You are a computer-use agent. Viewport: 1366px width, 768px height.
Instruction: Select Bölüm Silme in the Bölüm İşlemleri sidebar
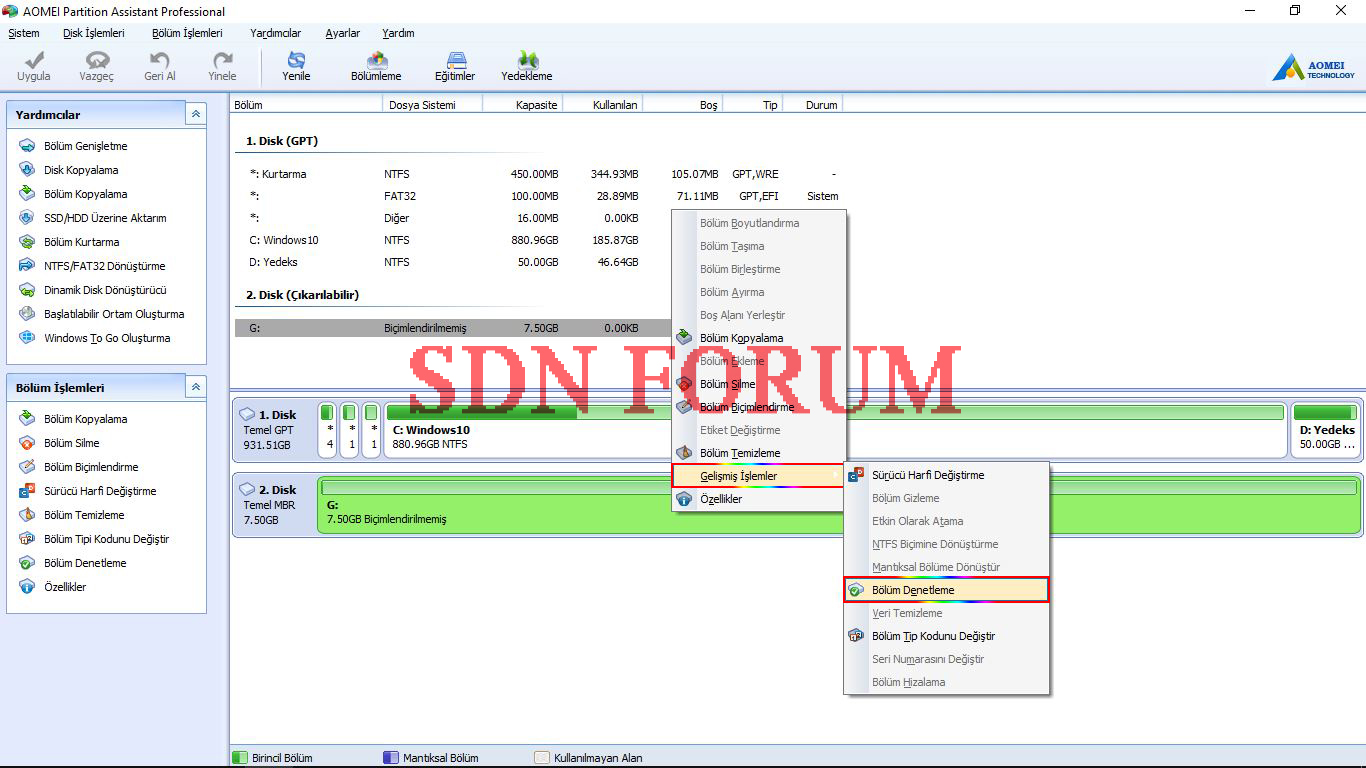coord(71,443)
